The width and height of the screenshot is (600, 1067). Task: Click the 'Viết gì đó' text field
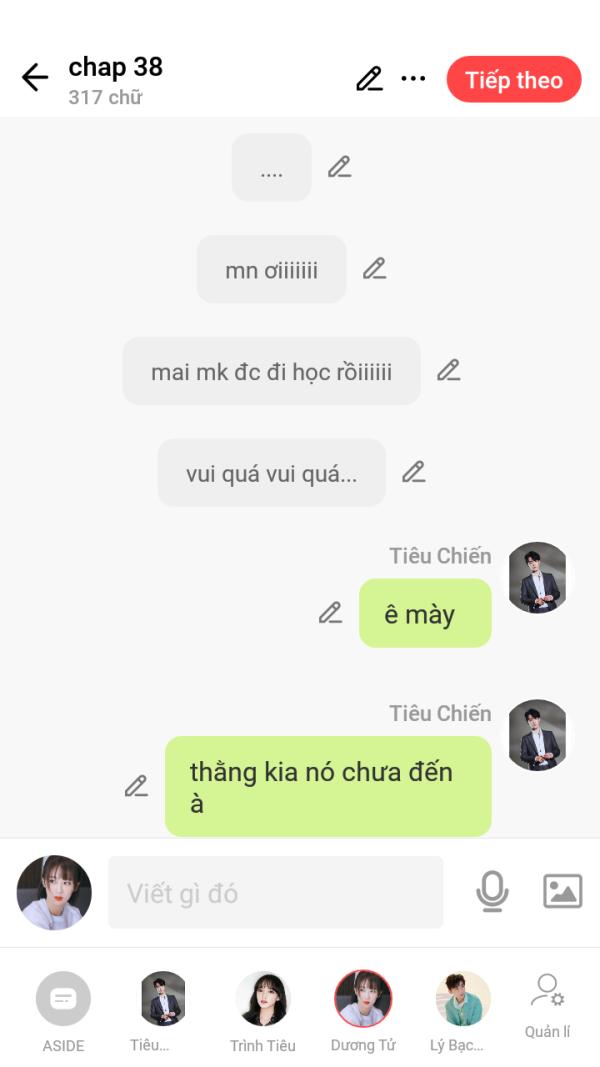[276, 892]
